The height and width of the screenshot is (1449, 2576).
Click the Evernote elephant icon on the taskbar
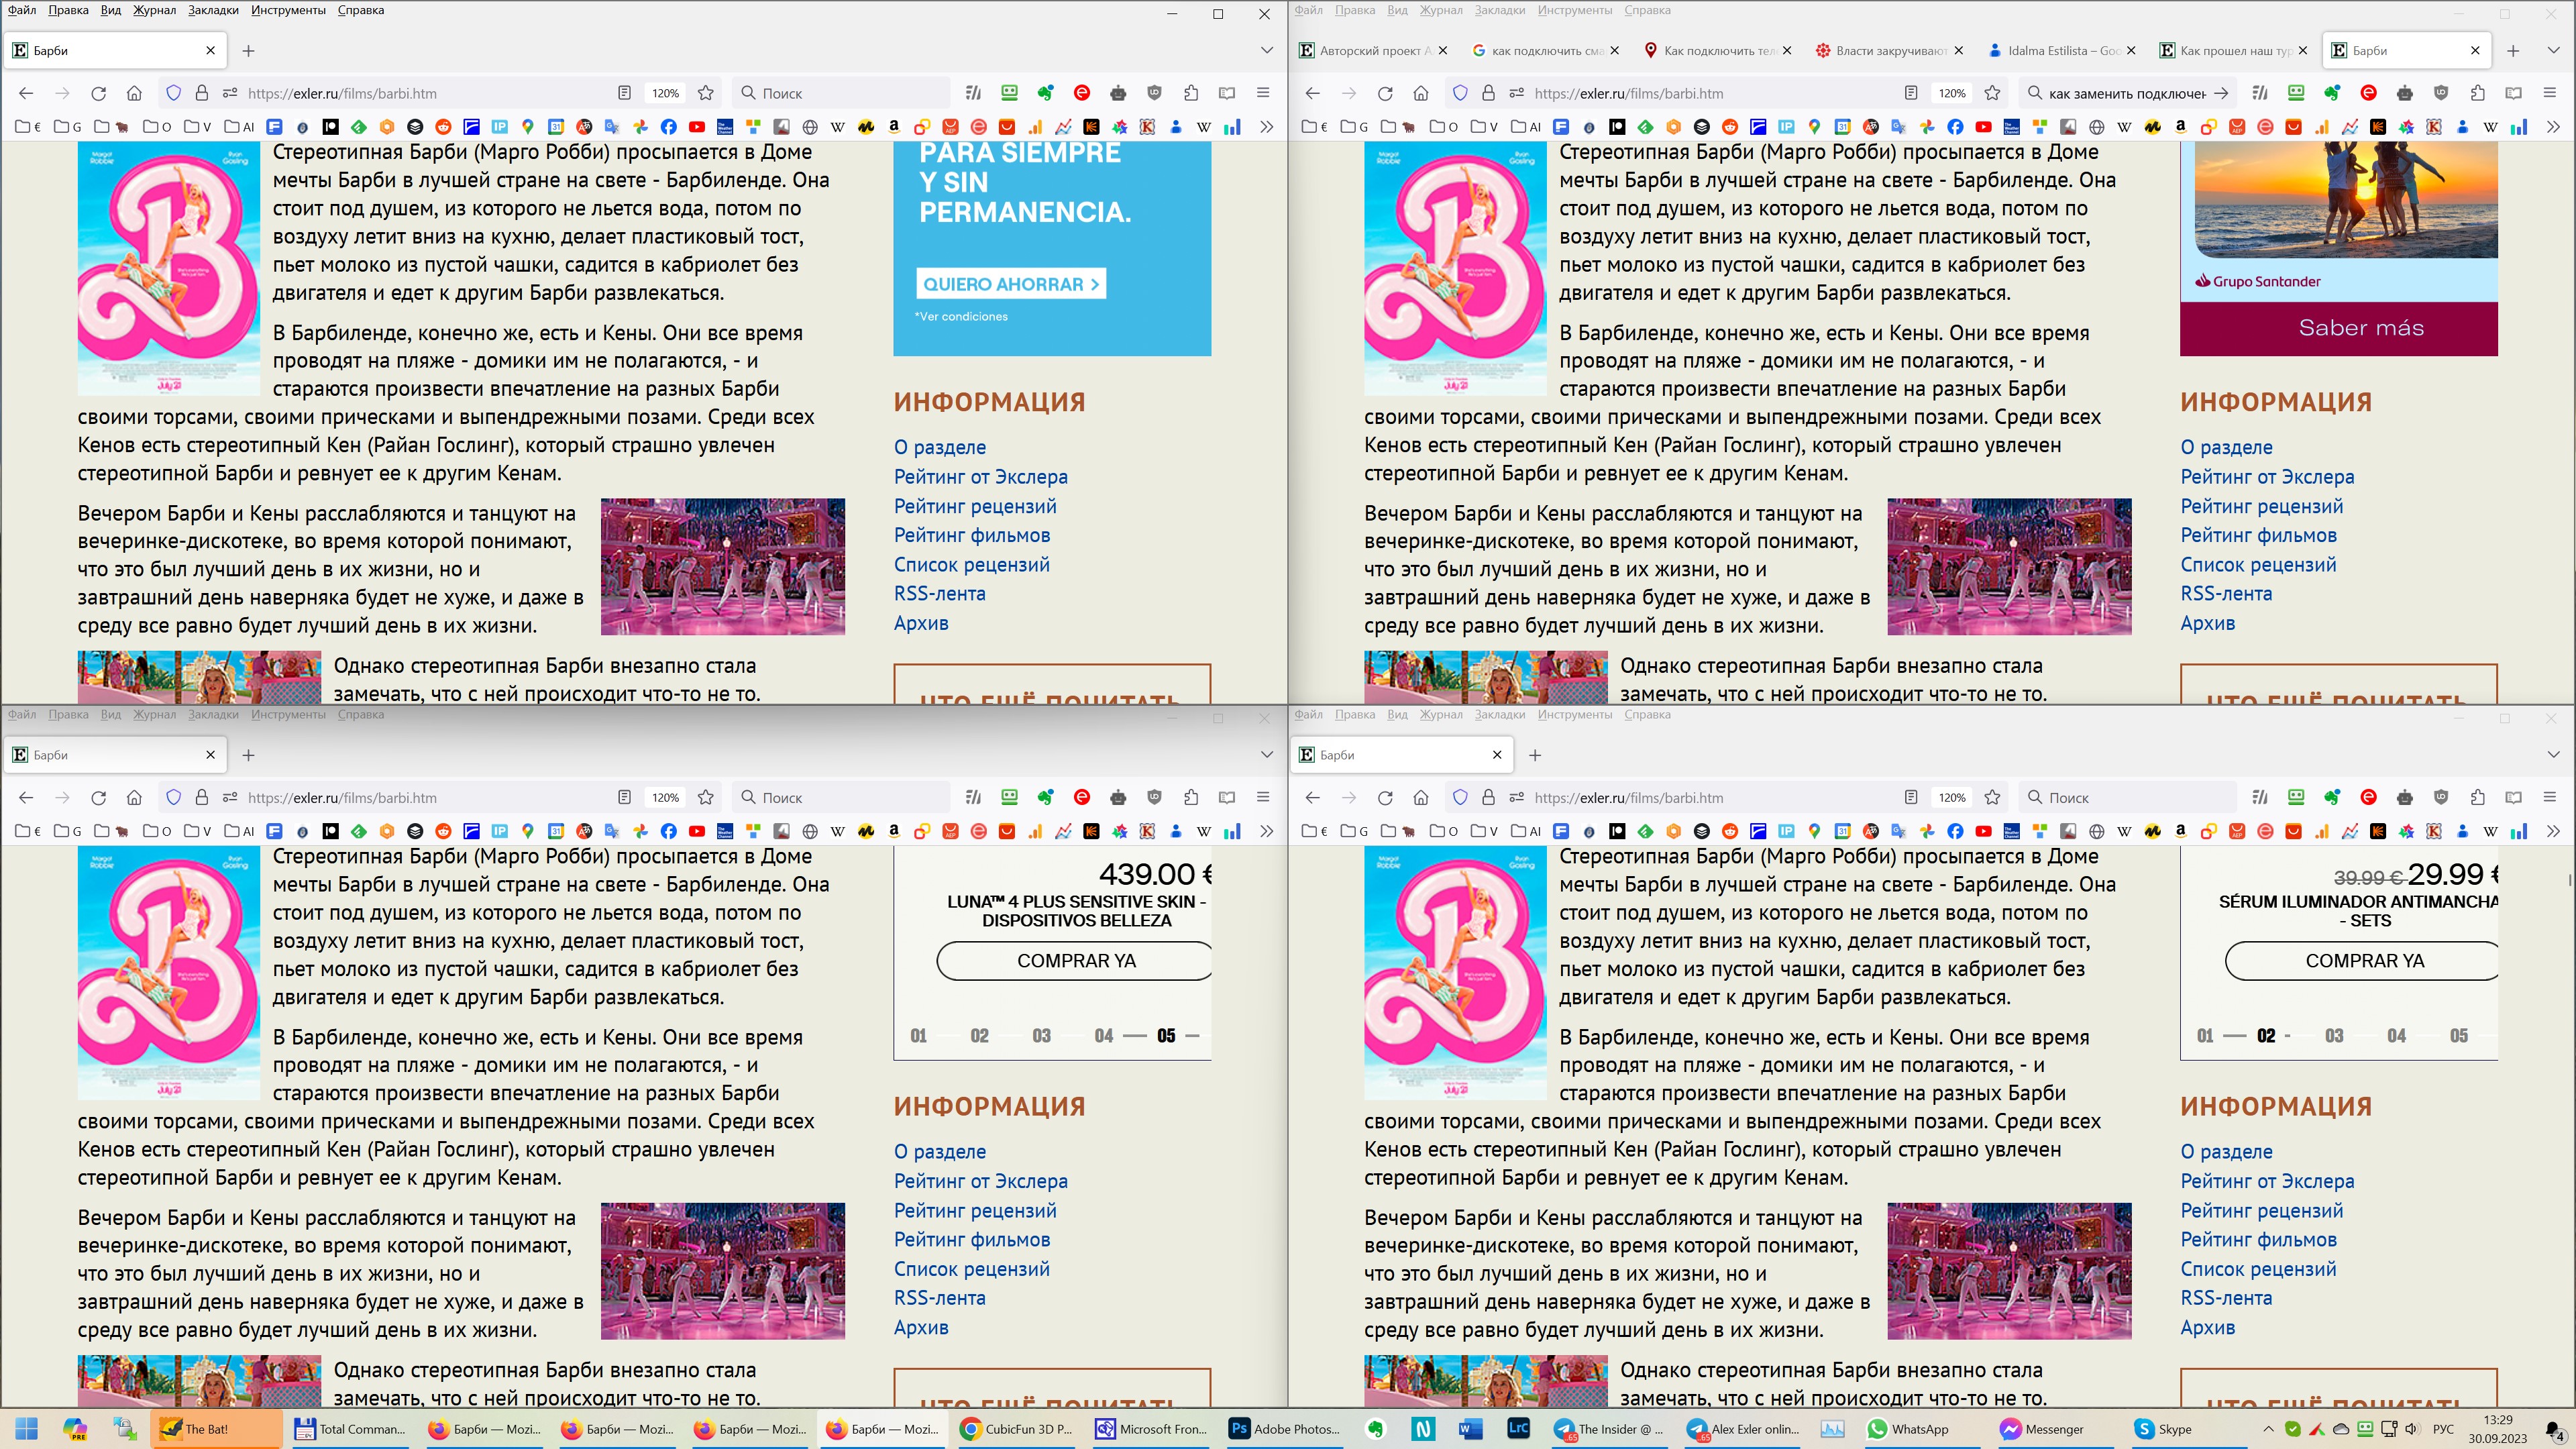click(x=1376, y=1429)
